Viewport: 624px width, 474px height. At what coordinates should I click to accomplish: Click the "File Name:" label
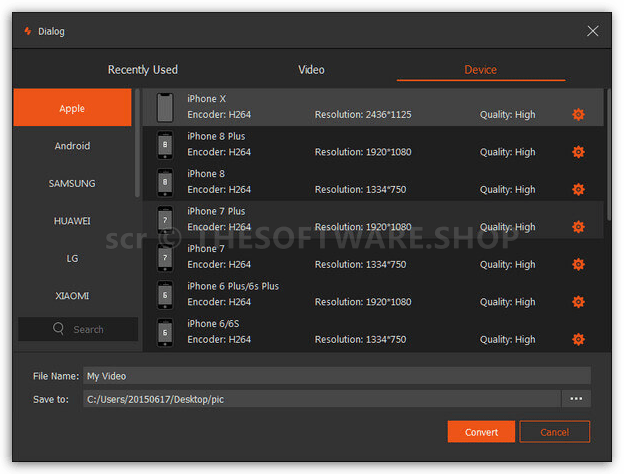pyautogui.click(x=56, y=376)
